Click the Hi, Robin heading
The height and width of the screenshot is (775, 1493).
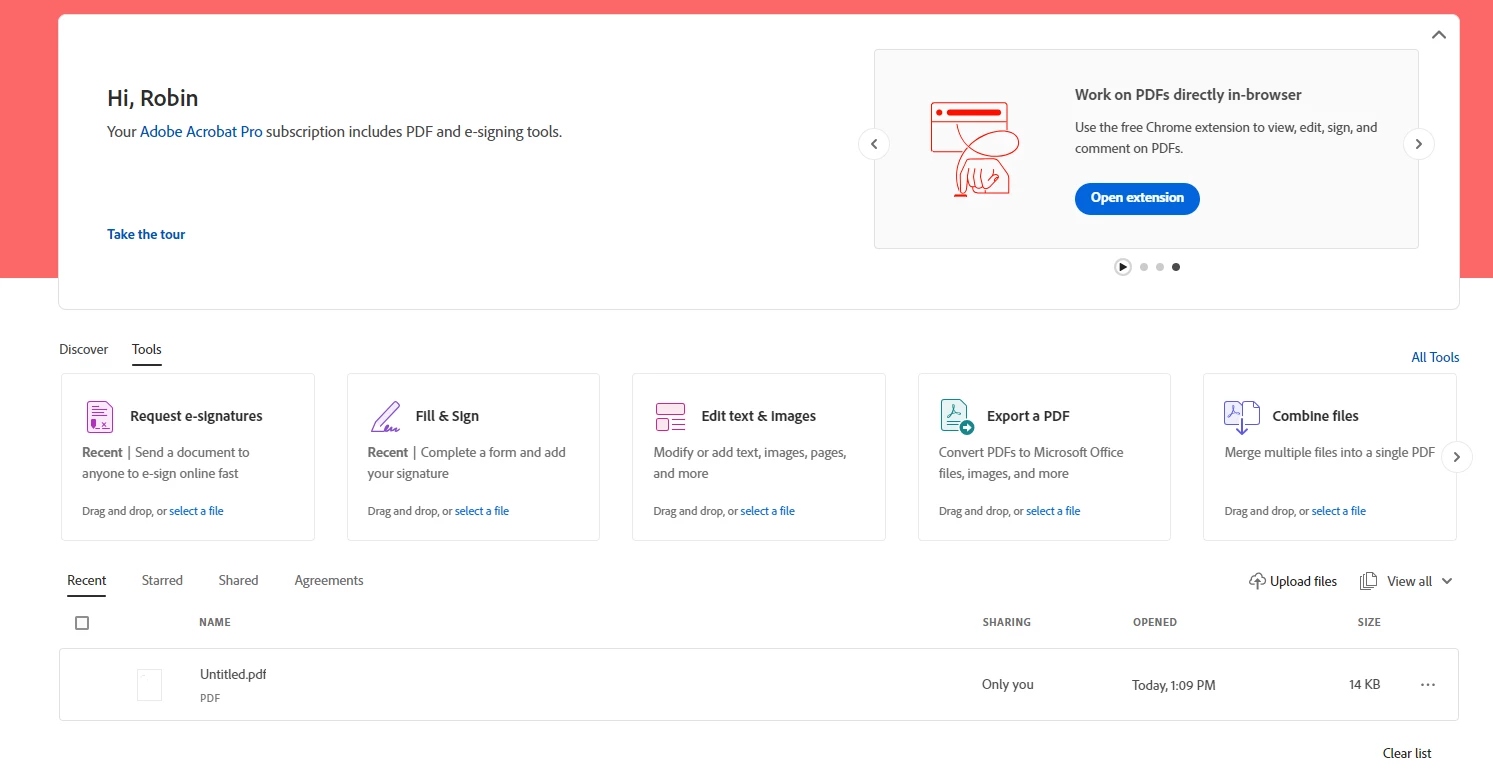click(153, 98)
